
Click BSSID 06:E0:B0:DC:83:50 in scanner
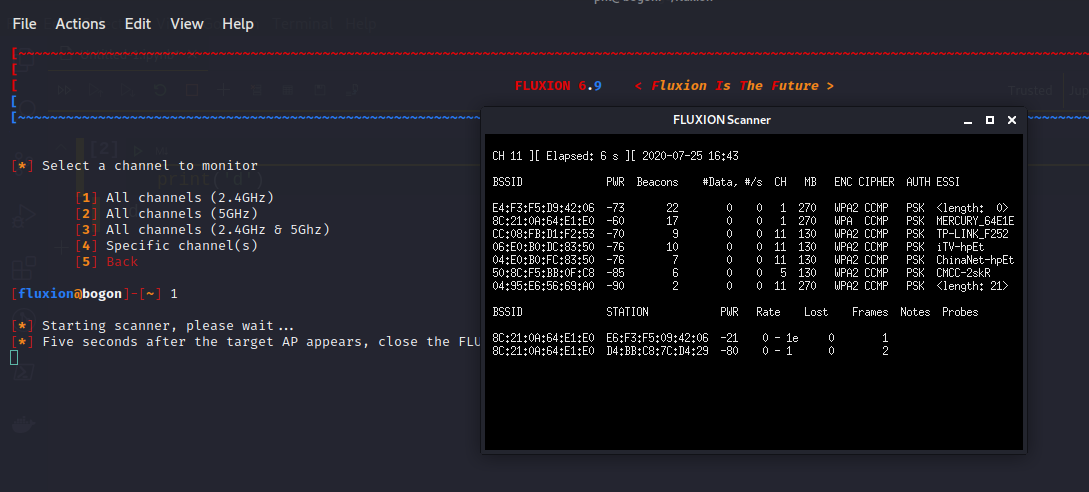point(543,247)
